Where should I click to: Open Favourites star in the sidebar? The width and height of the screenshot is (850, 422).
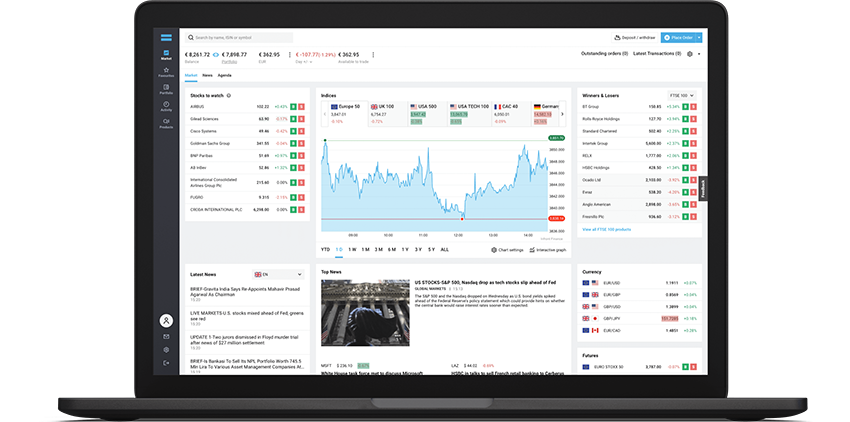pyautogui.click(x=166, y=72)
